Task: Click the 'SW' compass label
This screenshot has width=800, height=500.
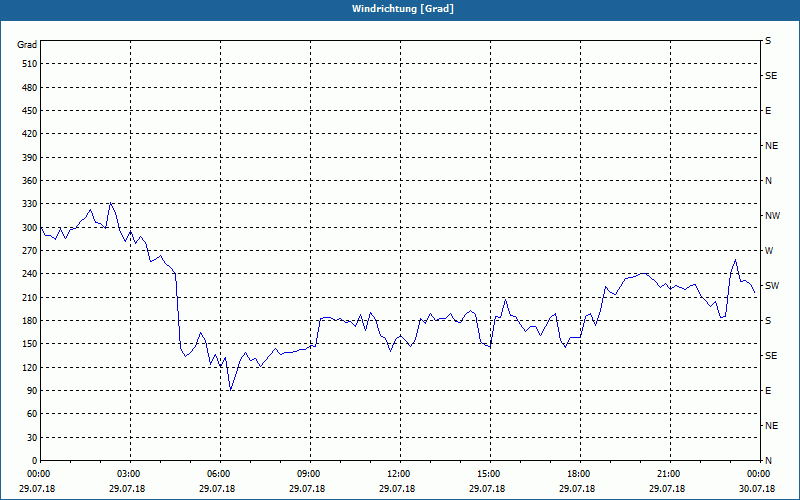Action: 772,286
